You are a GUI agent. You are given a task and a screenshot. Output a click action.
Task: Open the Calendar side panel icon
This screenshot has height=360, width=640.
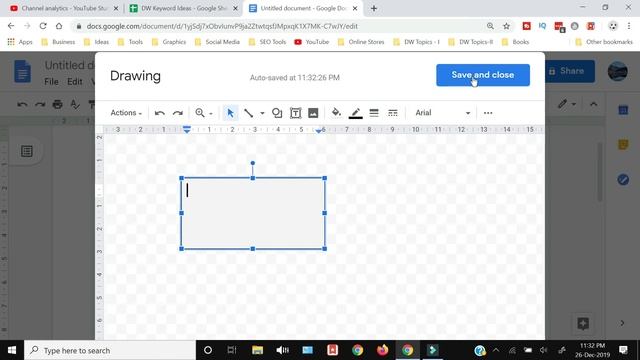(623, 110)
